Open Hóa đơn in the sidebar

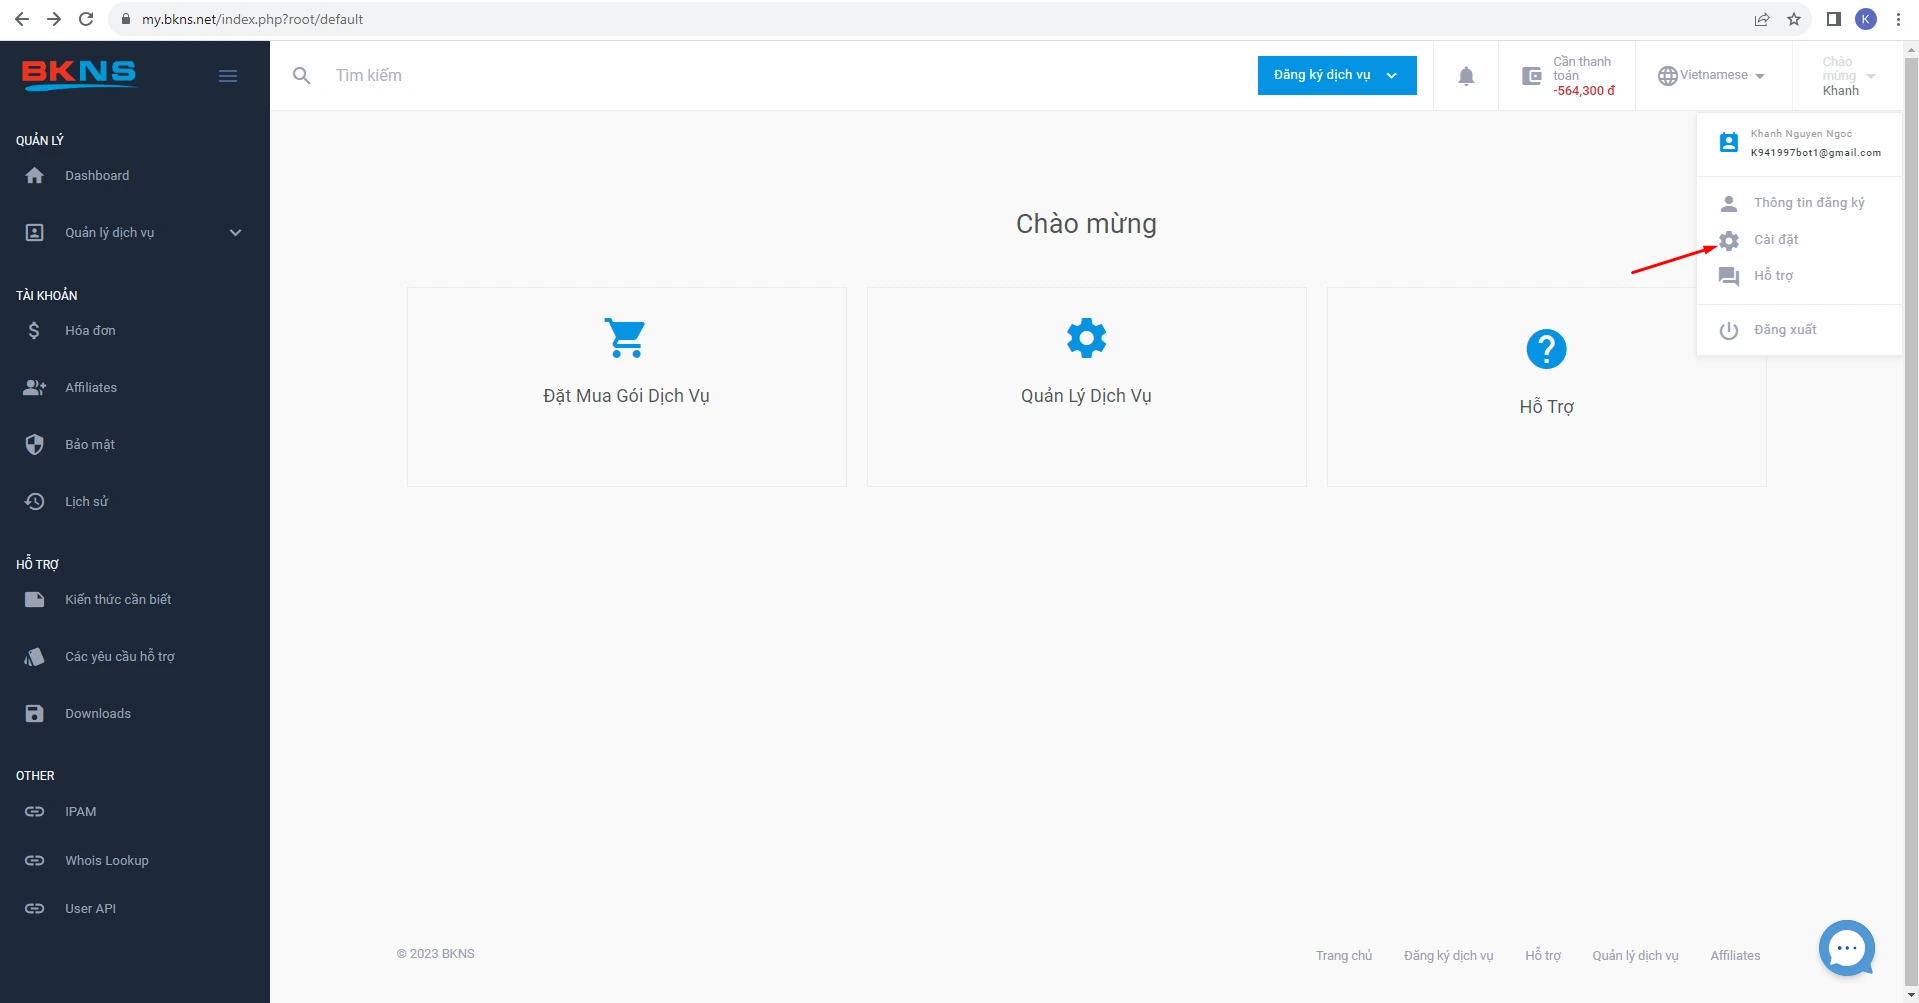pos(90,331)
